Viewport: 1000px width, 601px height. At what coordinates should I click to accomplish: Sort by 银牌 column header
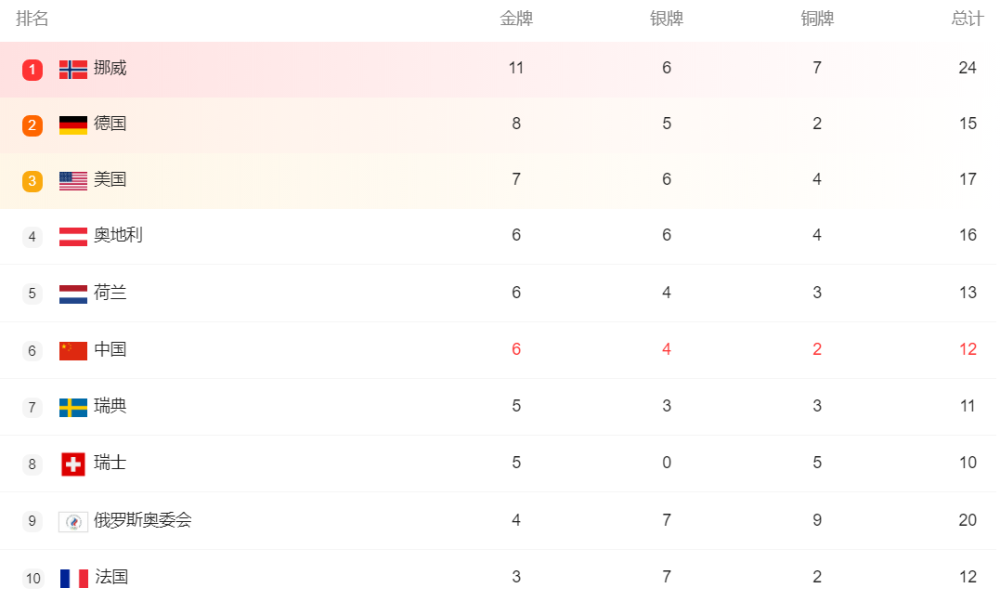(666, 19)
